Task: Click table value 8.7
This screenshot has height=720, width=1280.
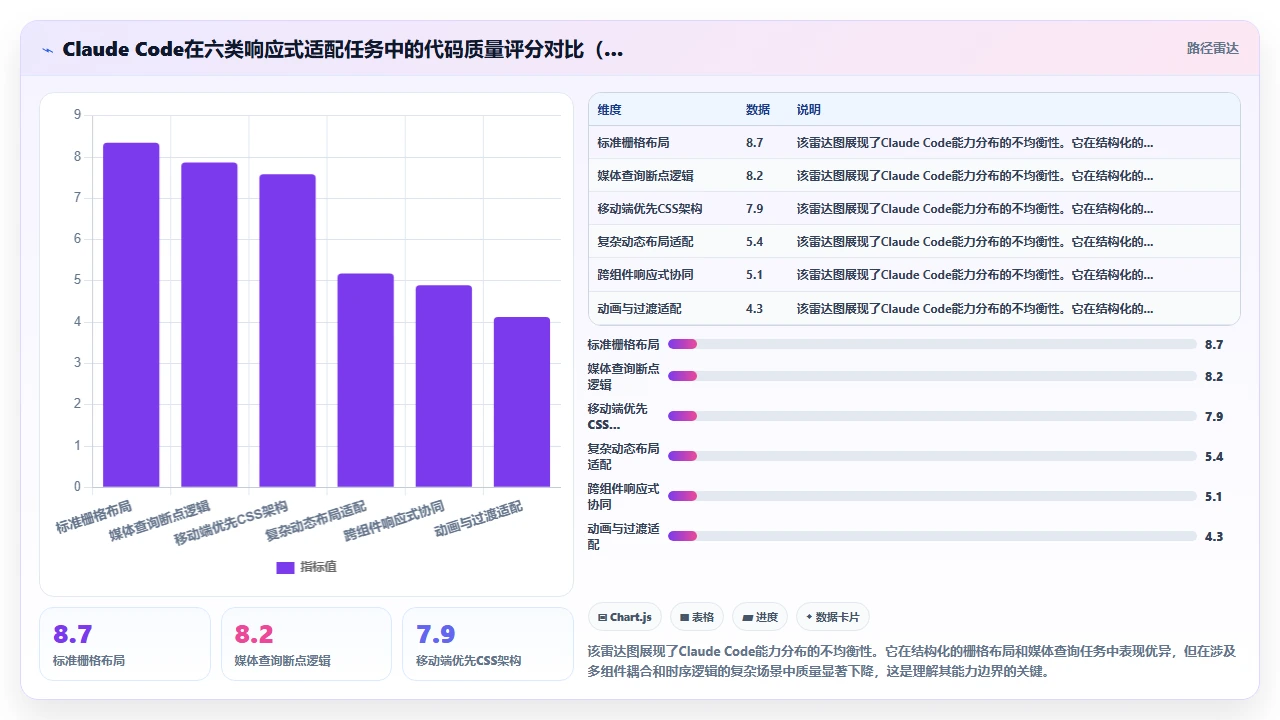Action: click(x=754, y=143)
